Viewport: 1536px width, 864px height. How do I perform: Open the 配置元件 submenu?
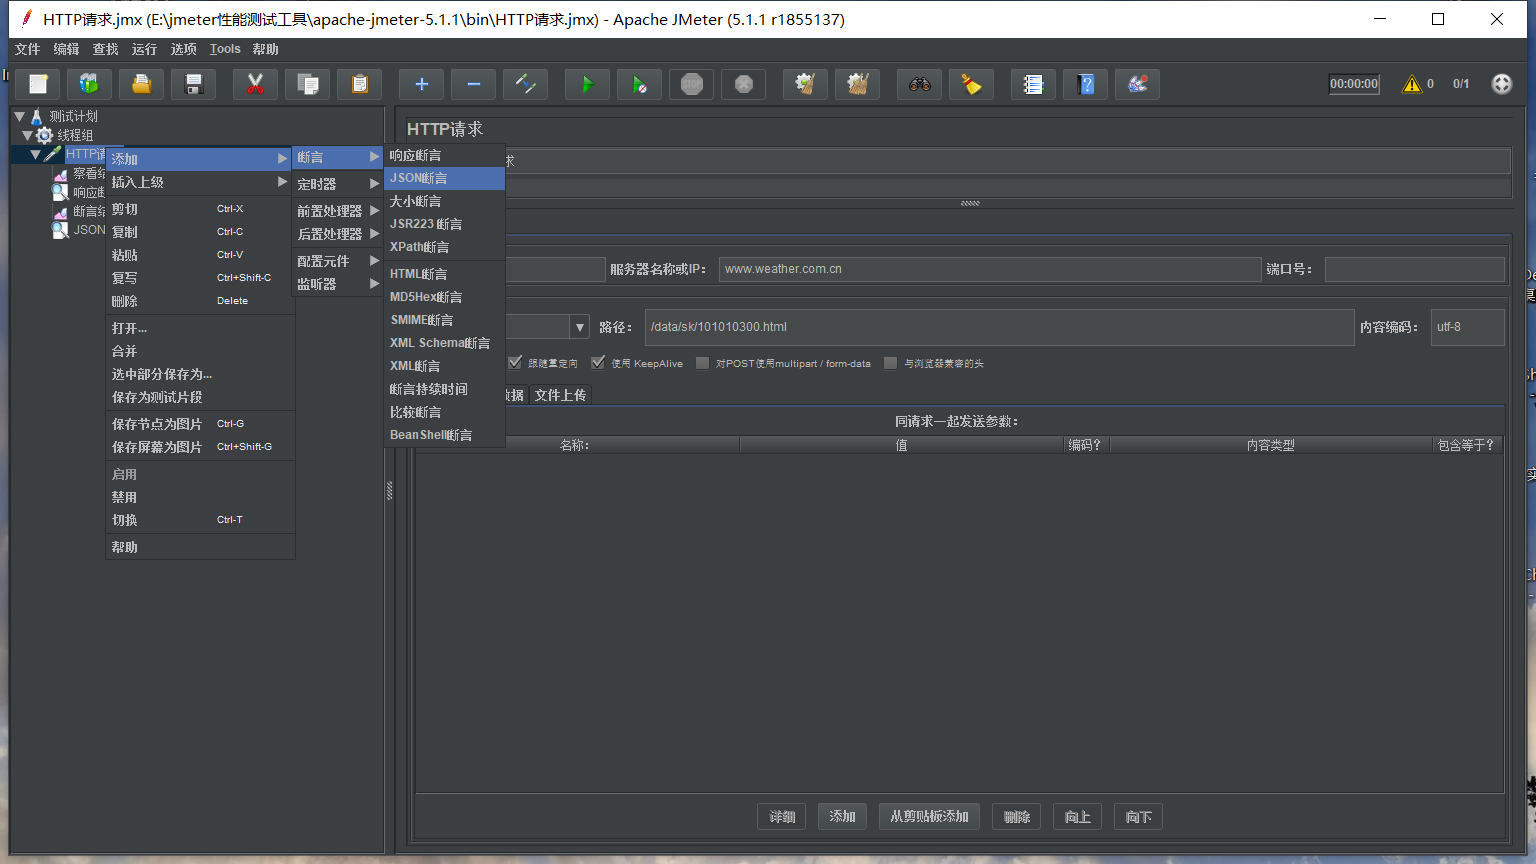point(338,261)
